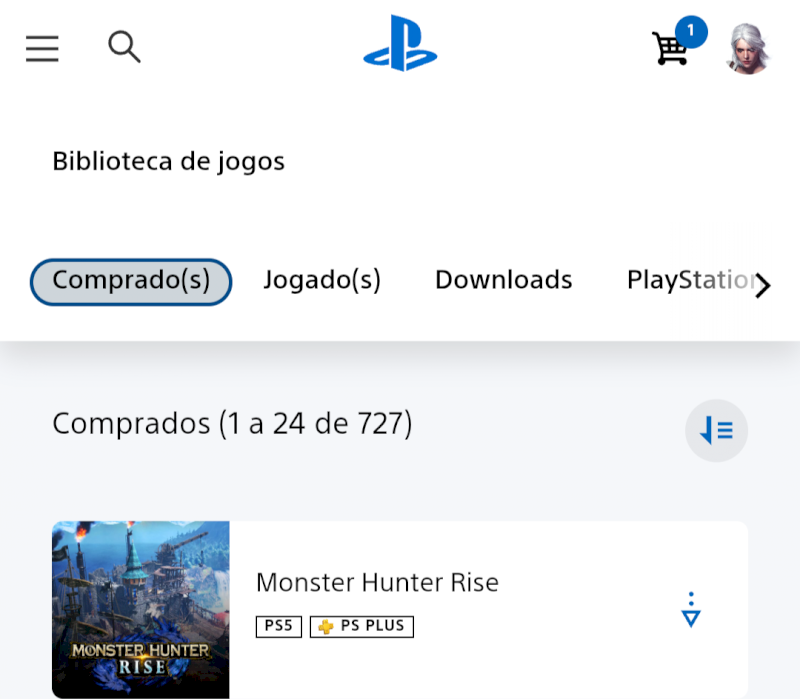Open the shopping cart

pyautogui.click(x=670, y=49)
